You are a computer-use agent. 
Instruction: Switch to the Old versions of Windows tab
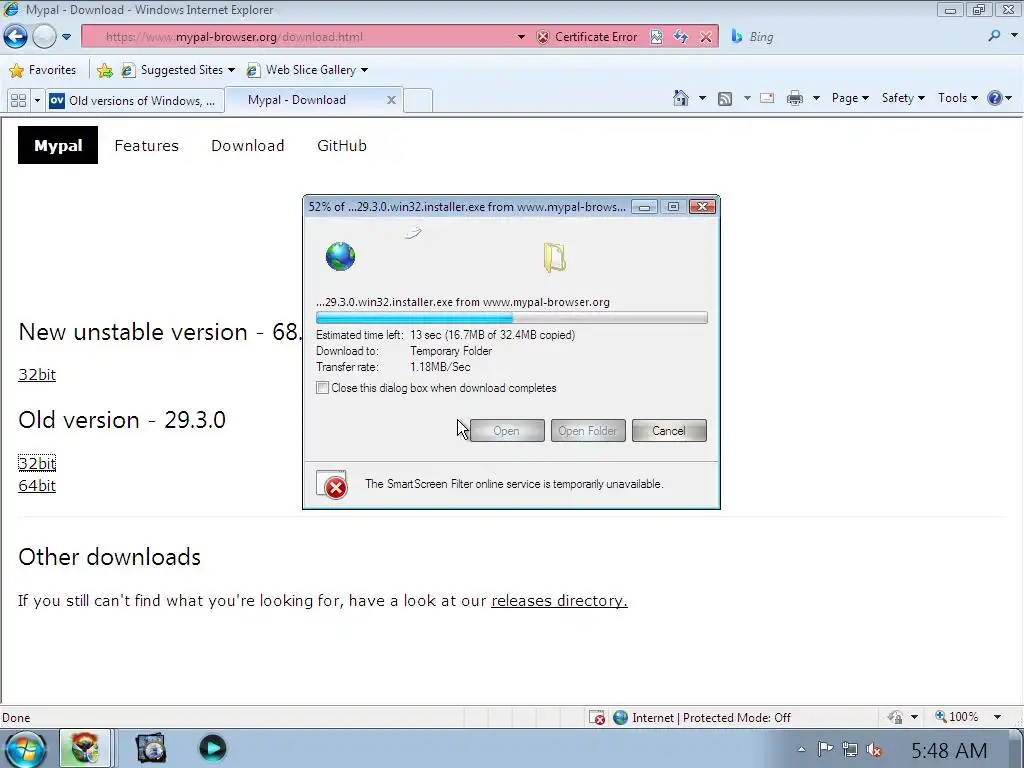click(135, 101)
